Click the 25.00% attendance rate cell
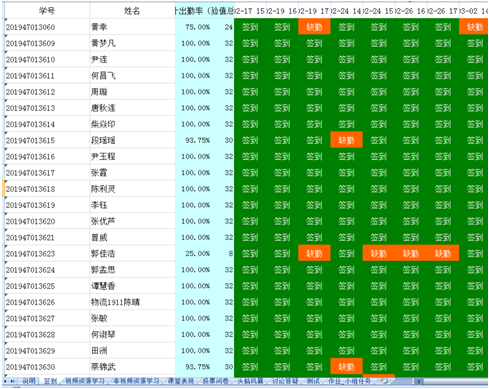489x389 pixels. point(193,254)
